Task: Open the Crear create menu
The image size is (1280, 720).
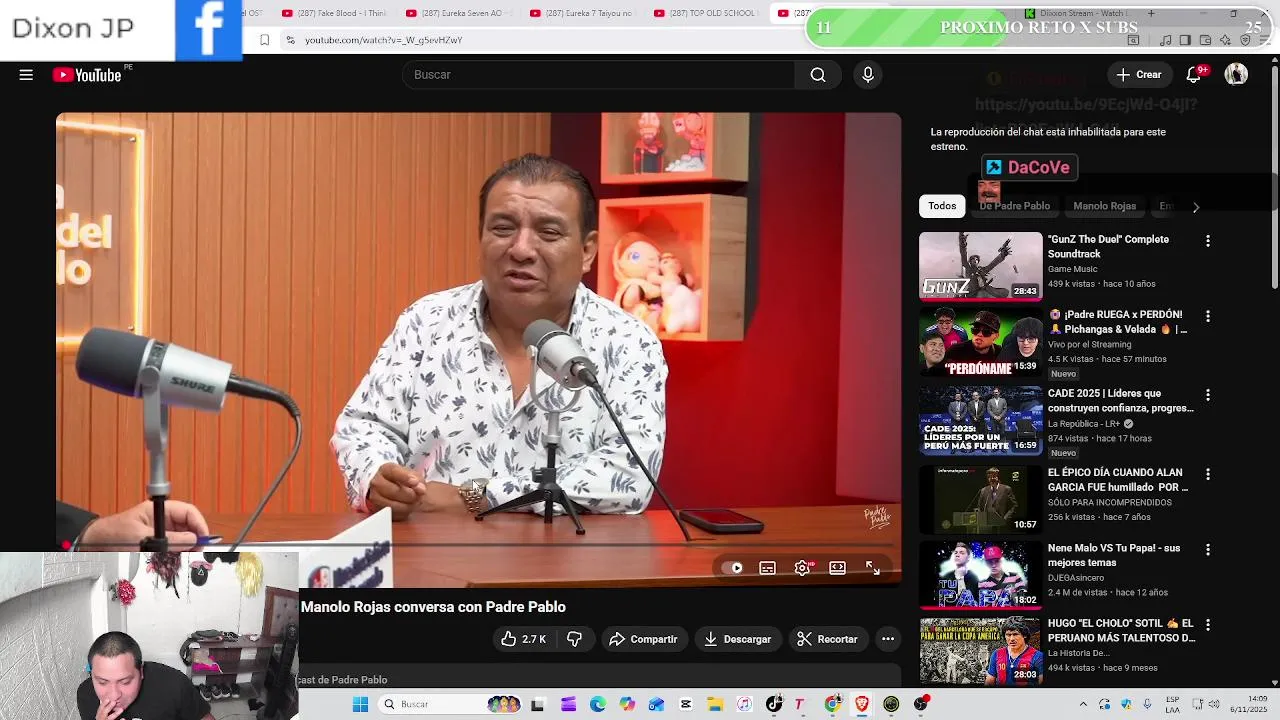Action: [x=1139, y=75]
